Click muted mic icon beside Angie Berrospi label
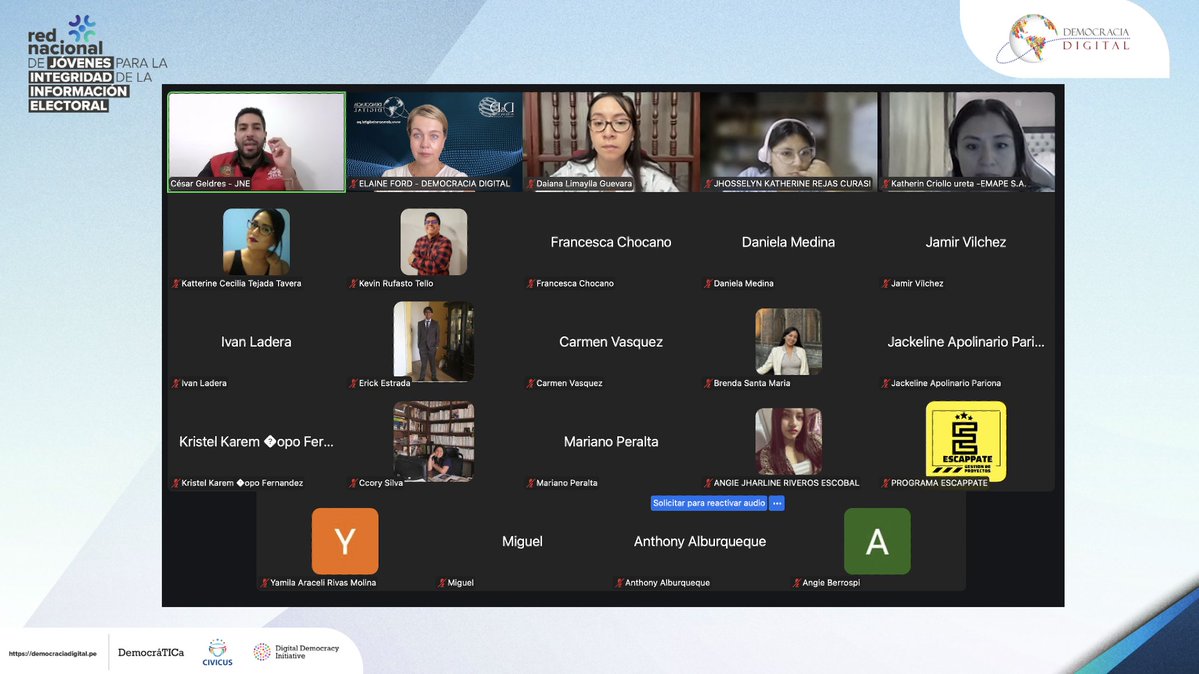Viewport: 1199px width, 674px height. click(797, 583)
